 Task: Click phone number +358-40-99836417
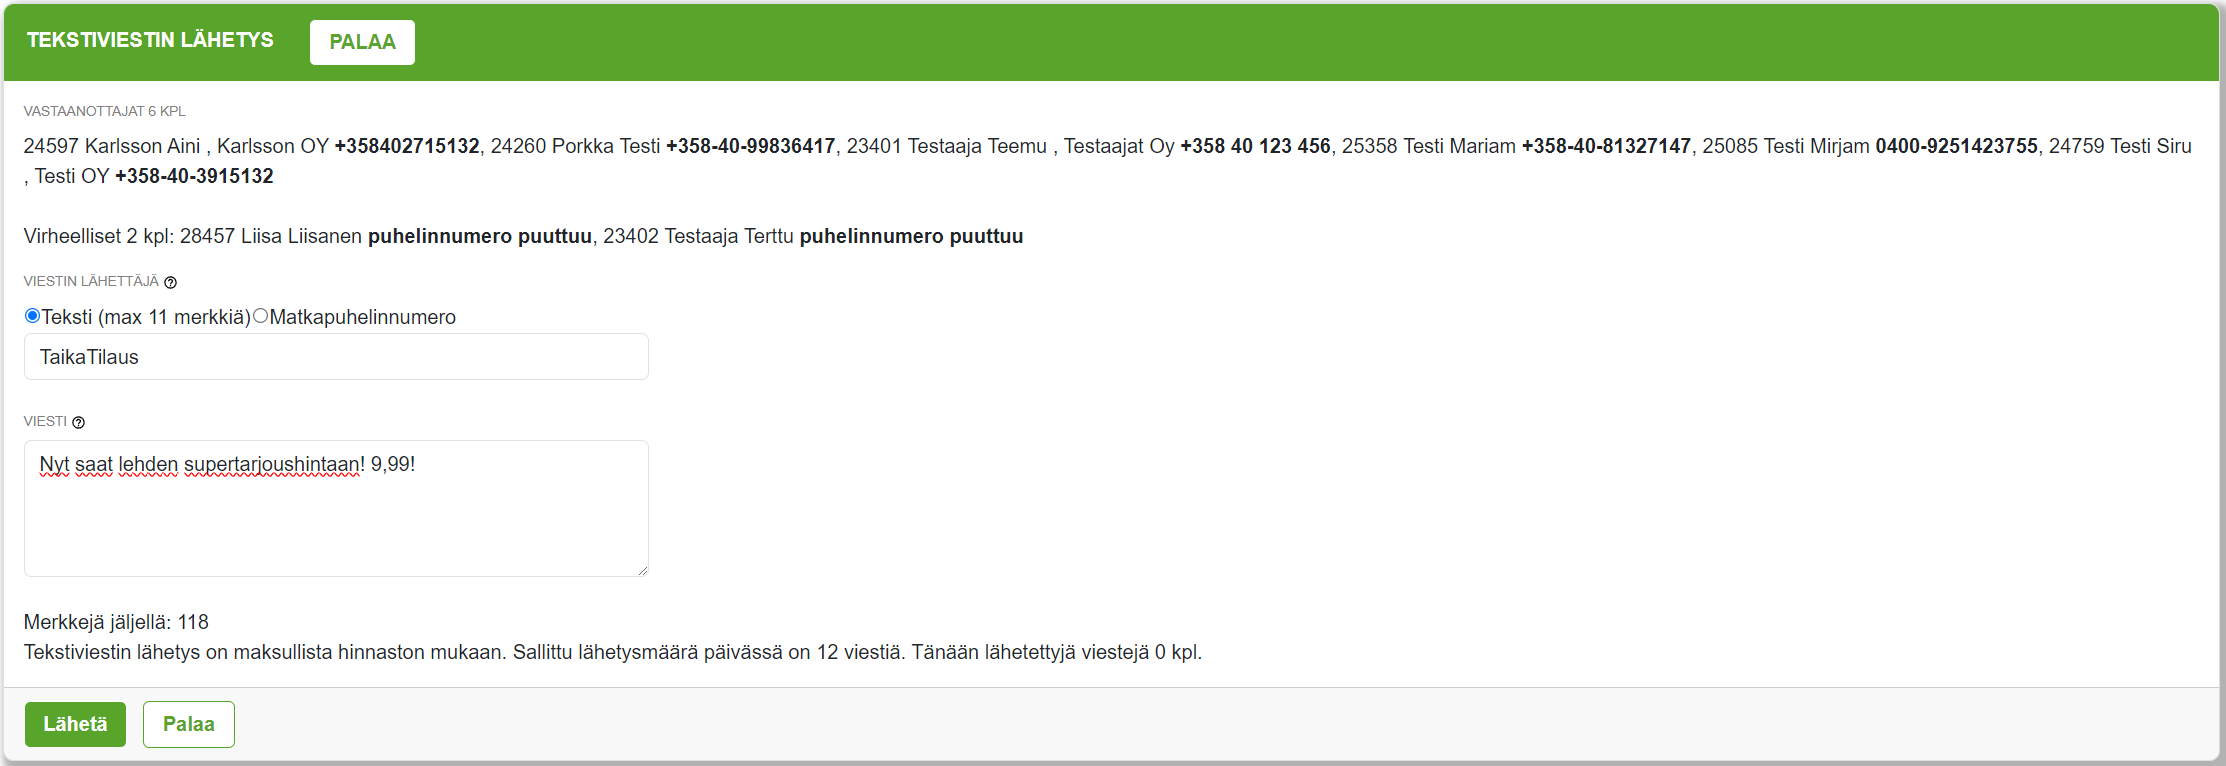pos(751,146)
